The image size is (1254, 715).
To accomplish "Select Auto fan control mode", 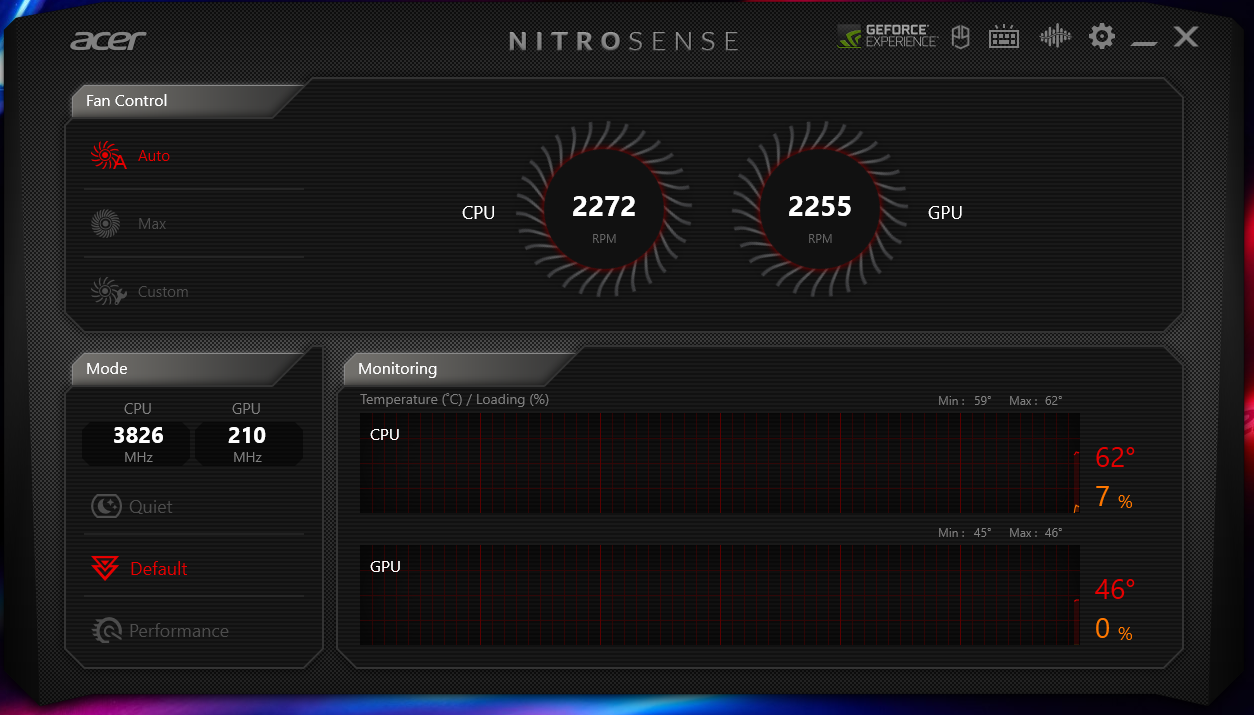I will point(194,156).
